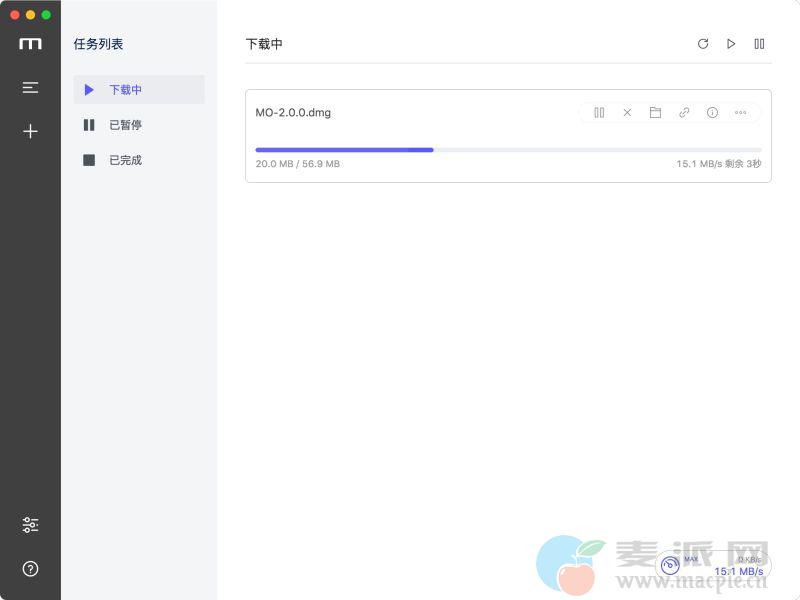Open the preferences sliders icon

[x=30, y=525]
